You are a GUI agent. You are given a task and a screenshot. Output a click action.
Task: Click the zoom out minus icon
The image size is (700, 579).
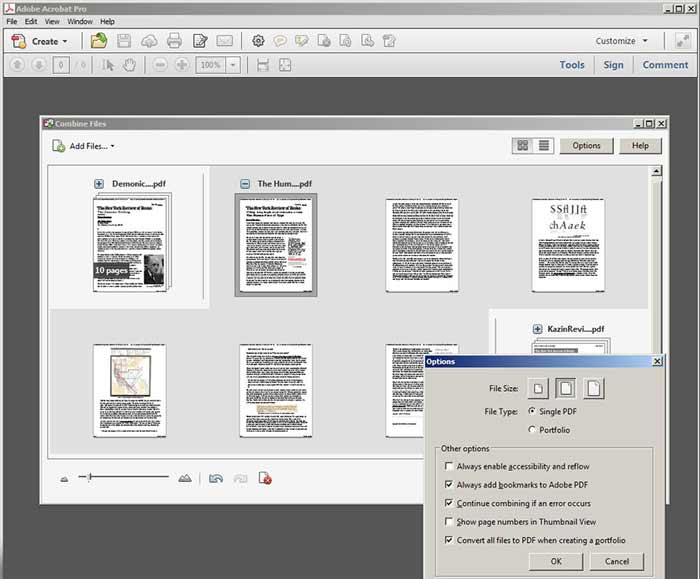(160, 65)
